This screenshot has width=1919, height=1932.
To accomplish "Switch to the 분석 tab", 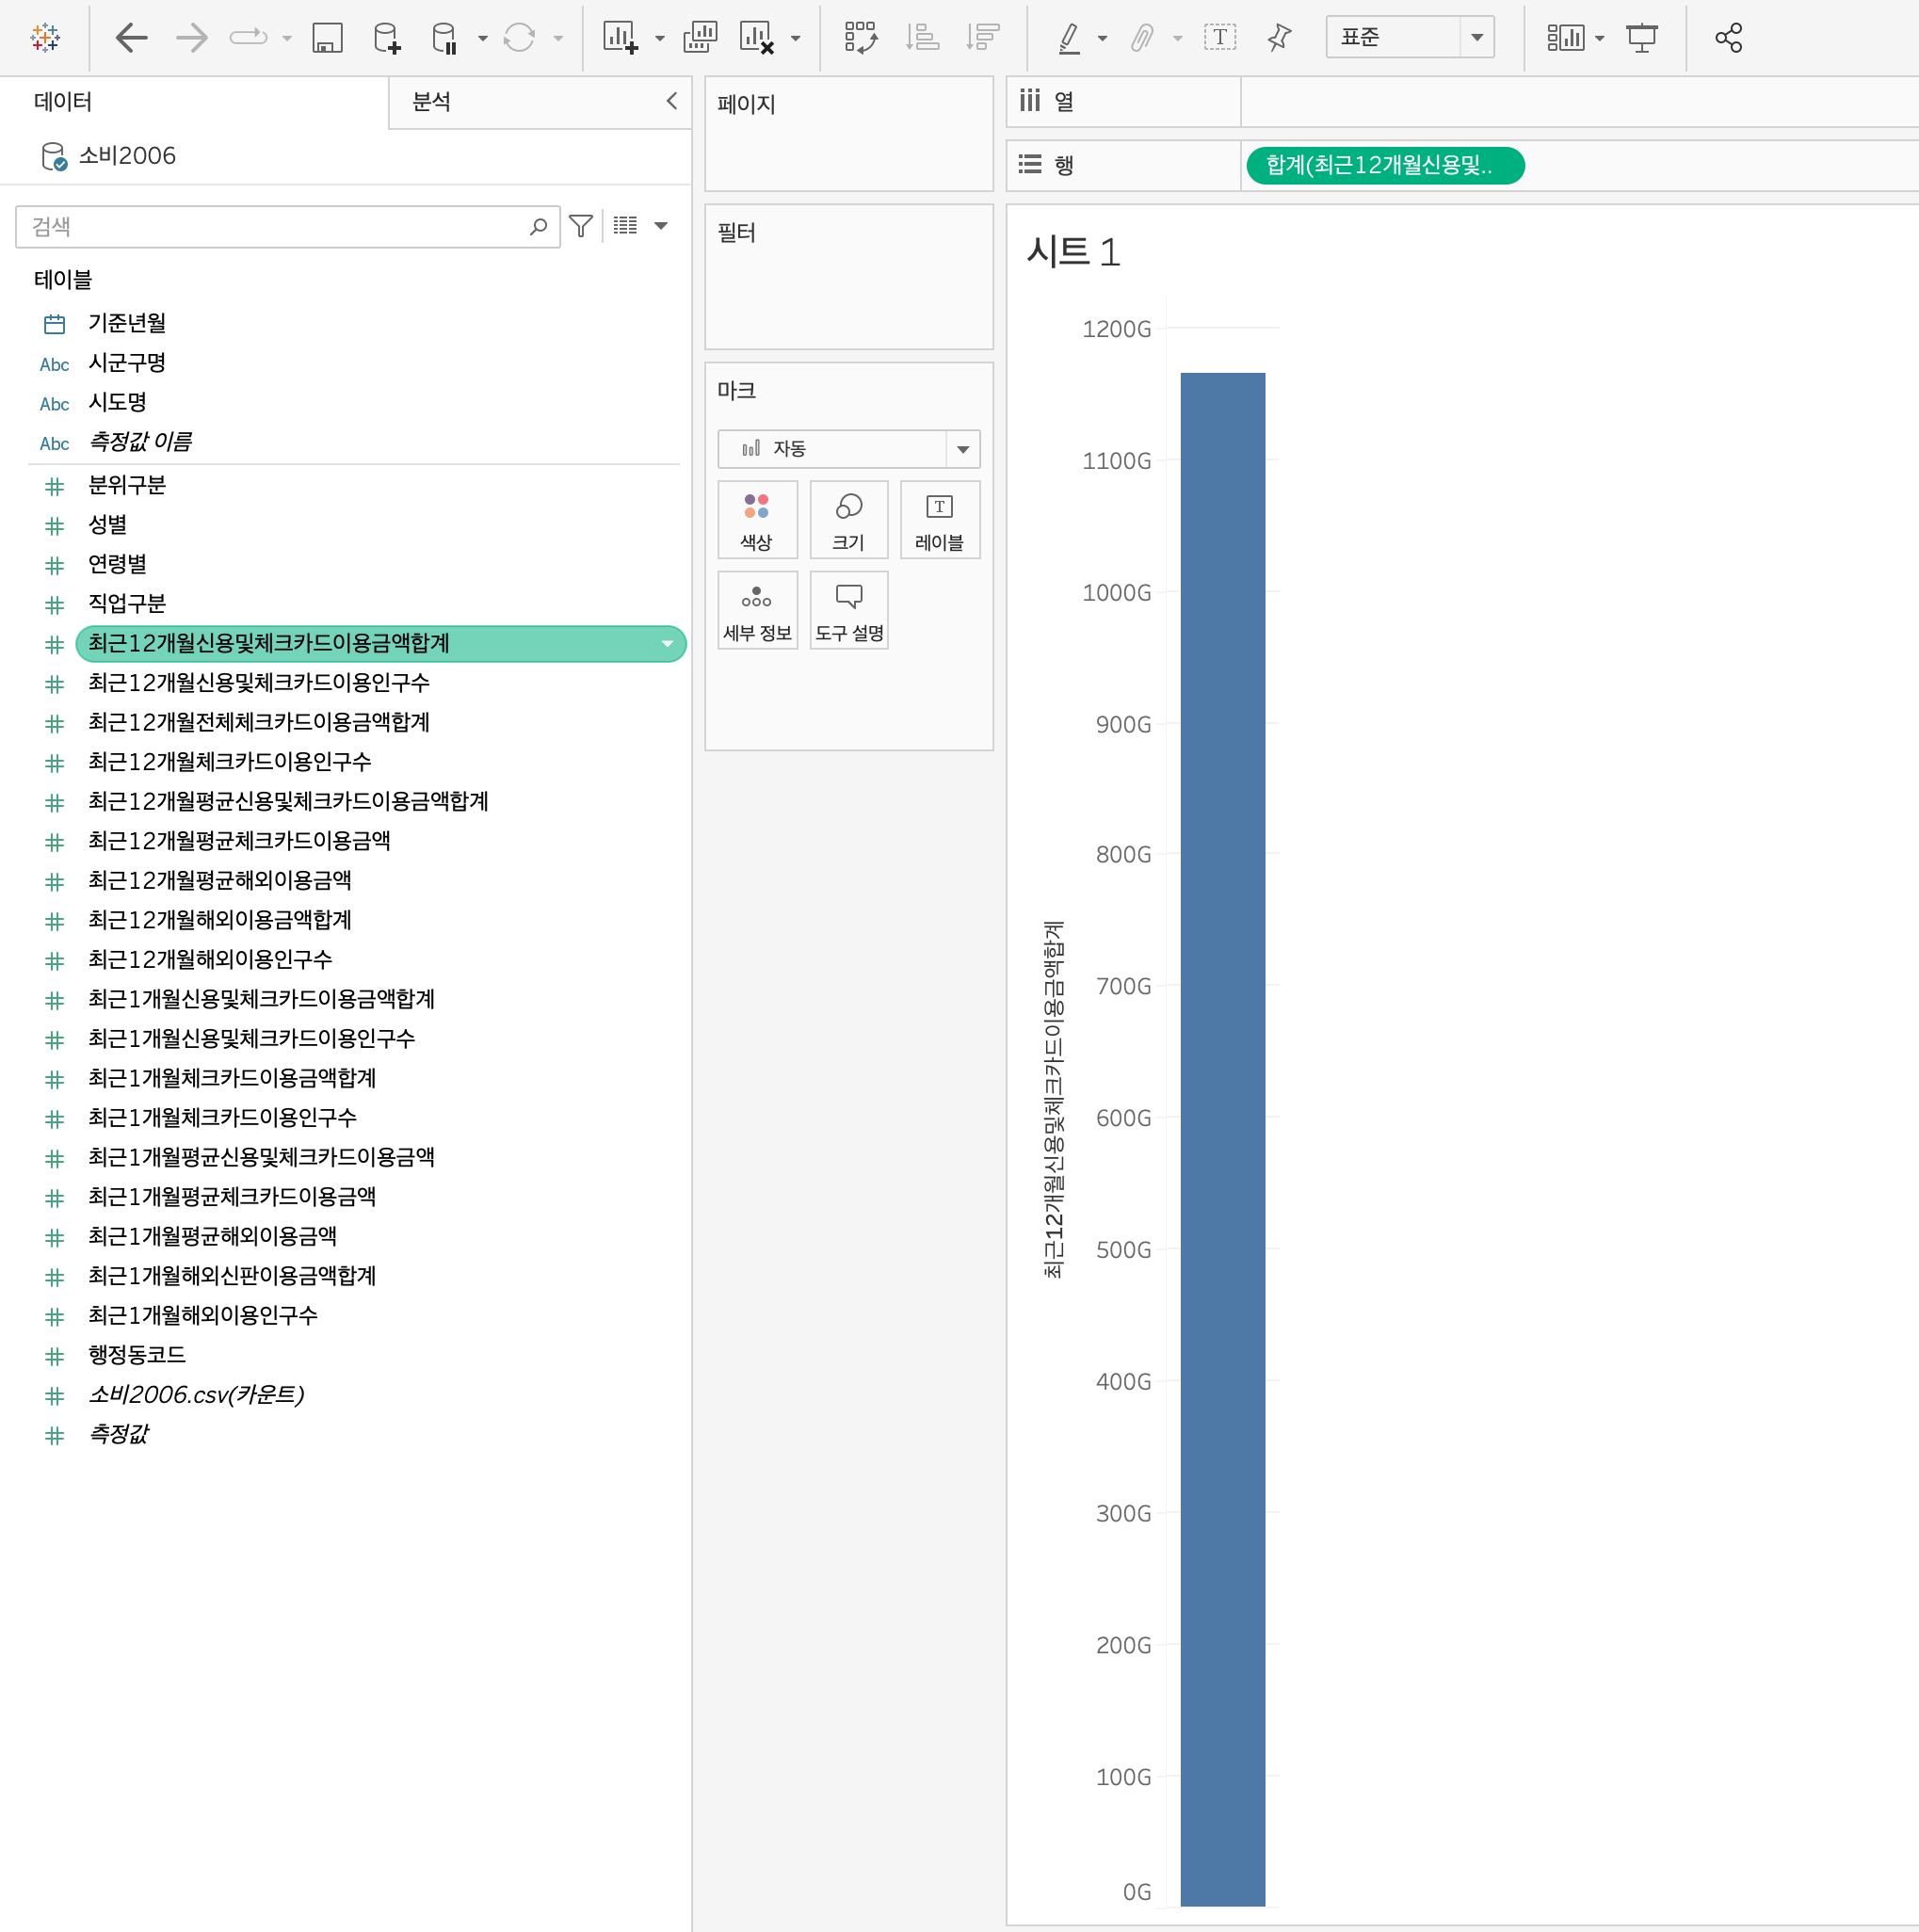I will pos(432,102).
